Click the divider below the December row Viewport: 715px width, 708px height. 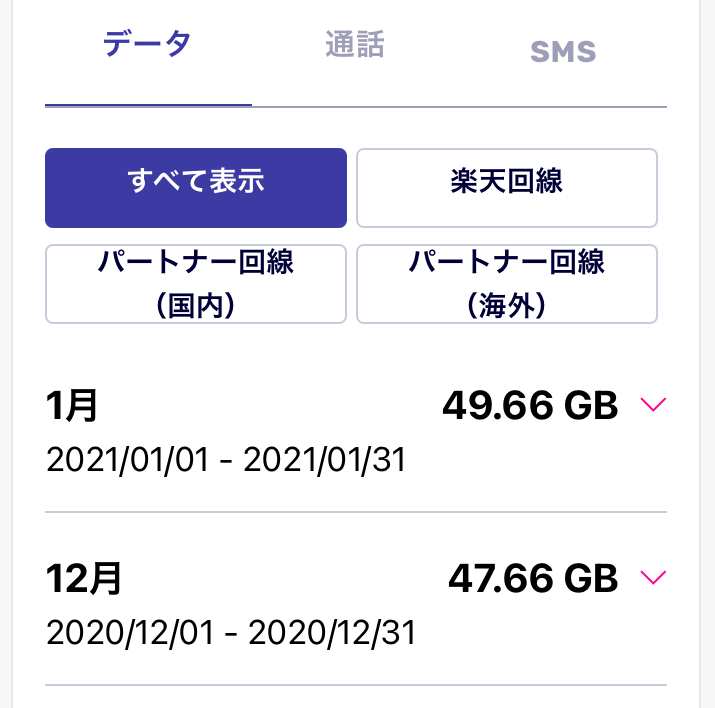(x=356, y=685)
